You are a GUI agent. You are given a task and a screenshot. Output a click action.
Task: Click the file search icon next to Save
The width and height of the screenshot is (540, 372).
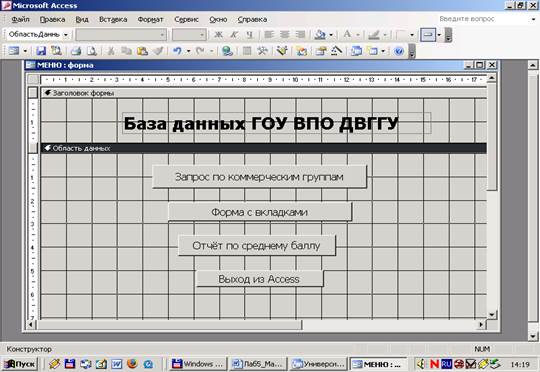(56, 51)
